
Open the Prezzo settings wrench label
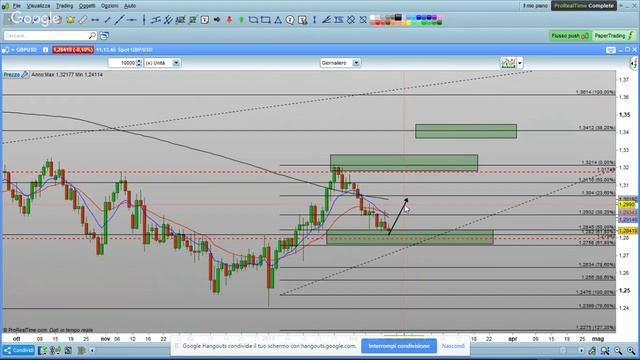(16, 75)
